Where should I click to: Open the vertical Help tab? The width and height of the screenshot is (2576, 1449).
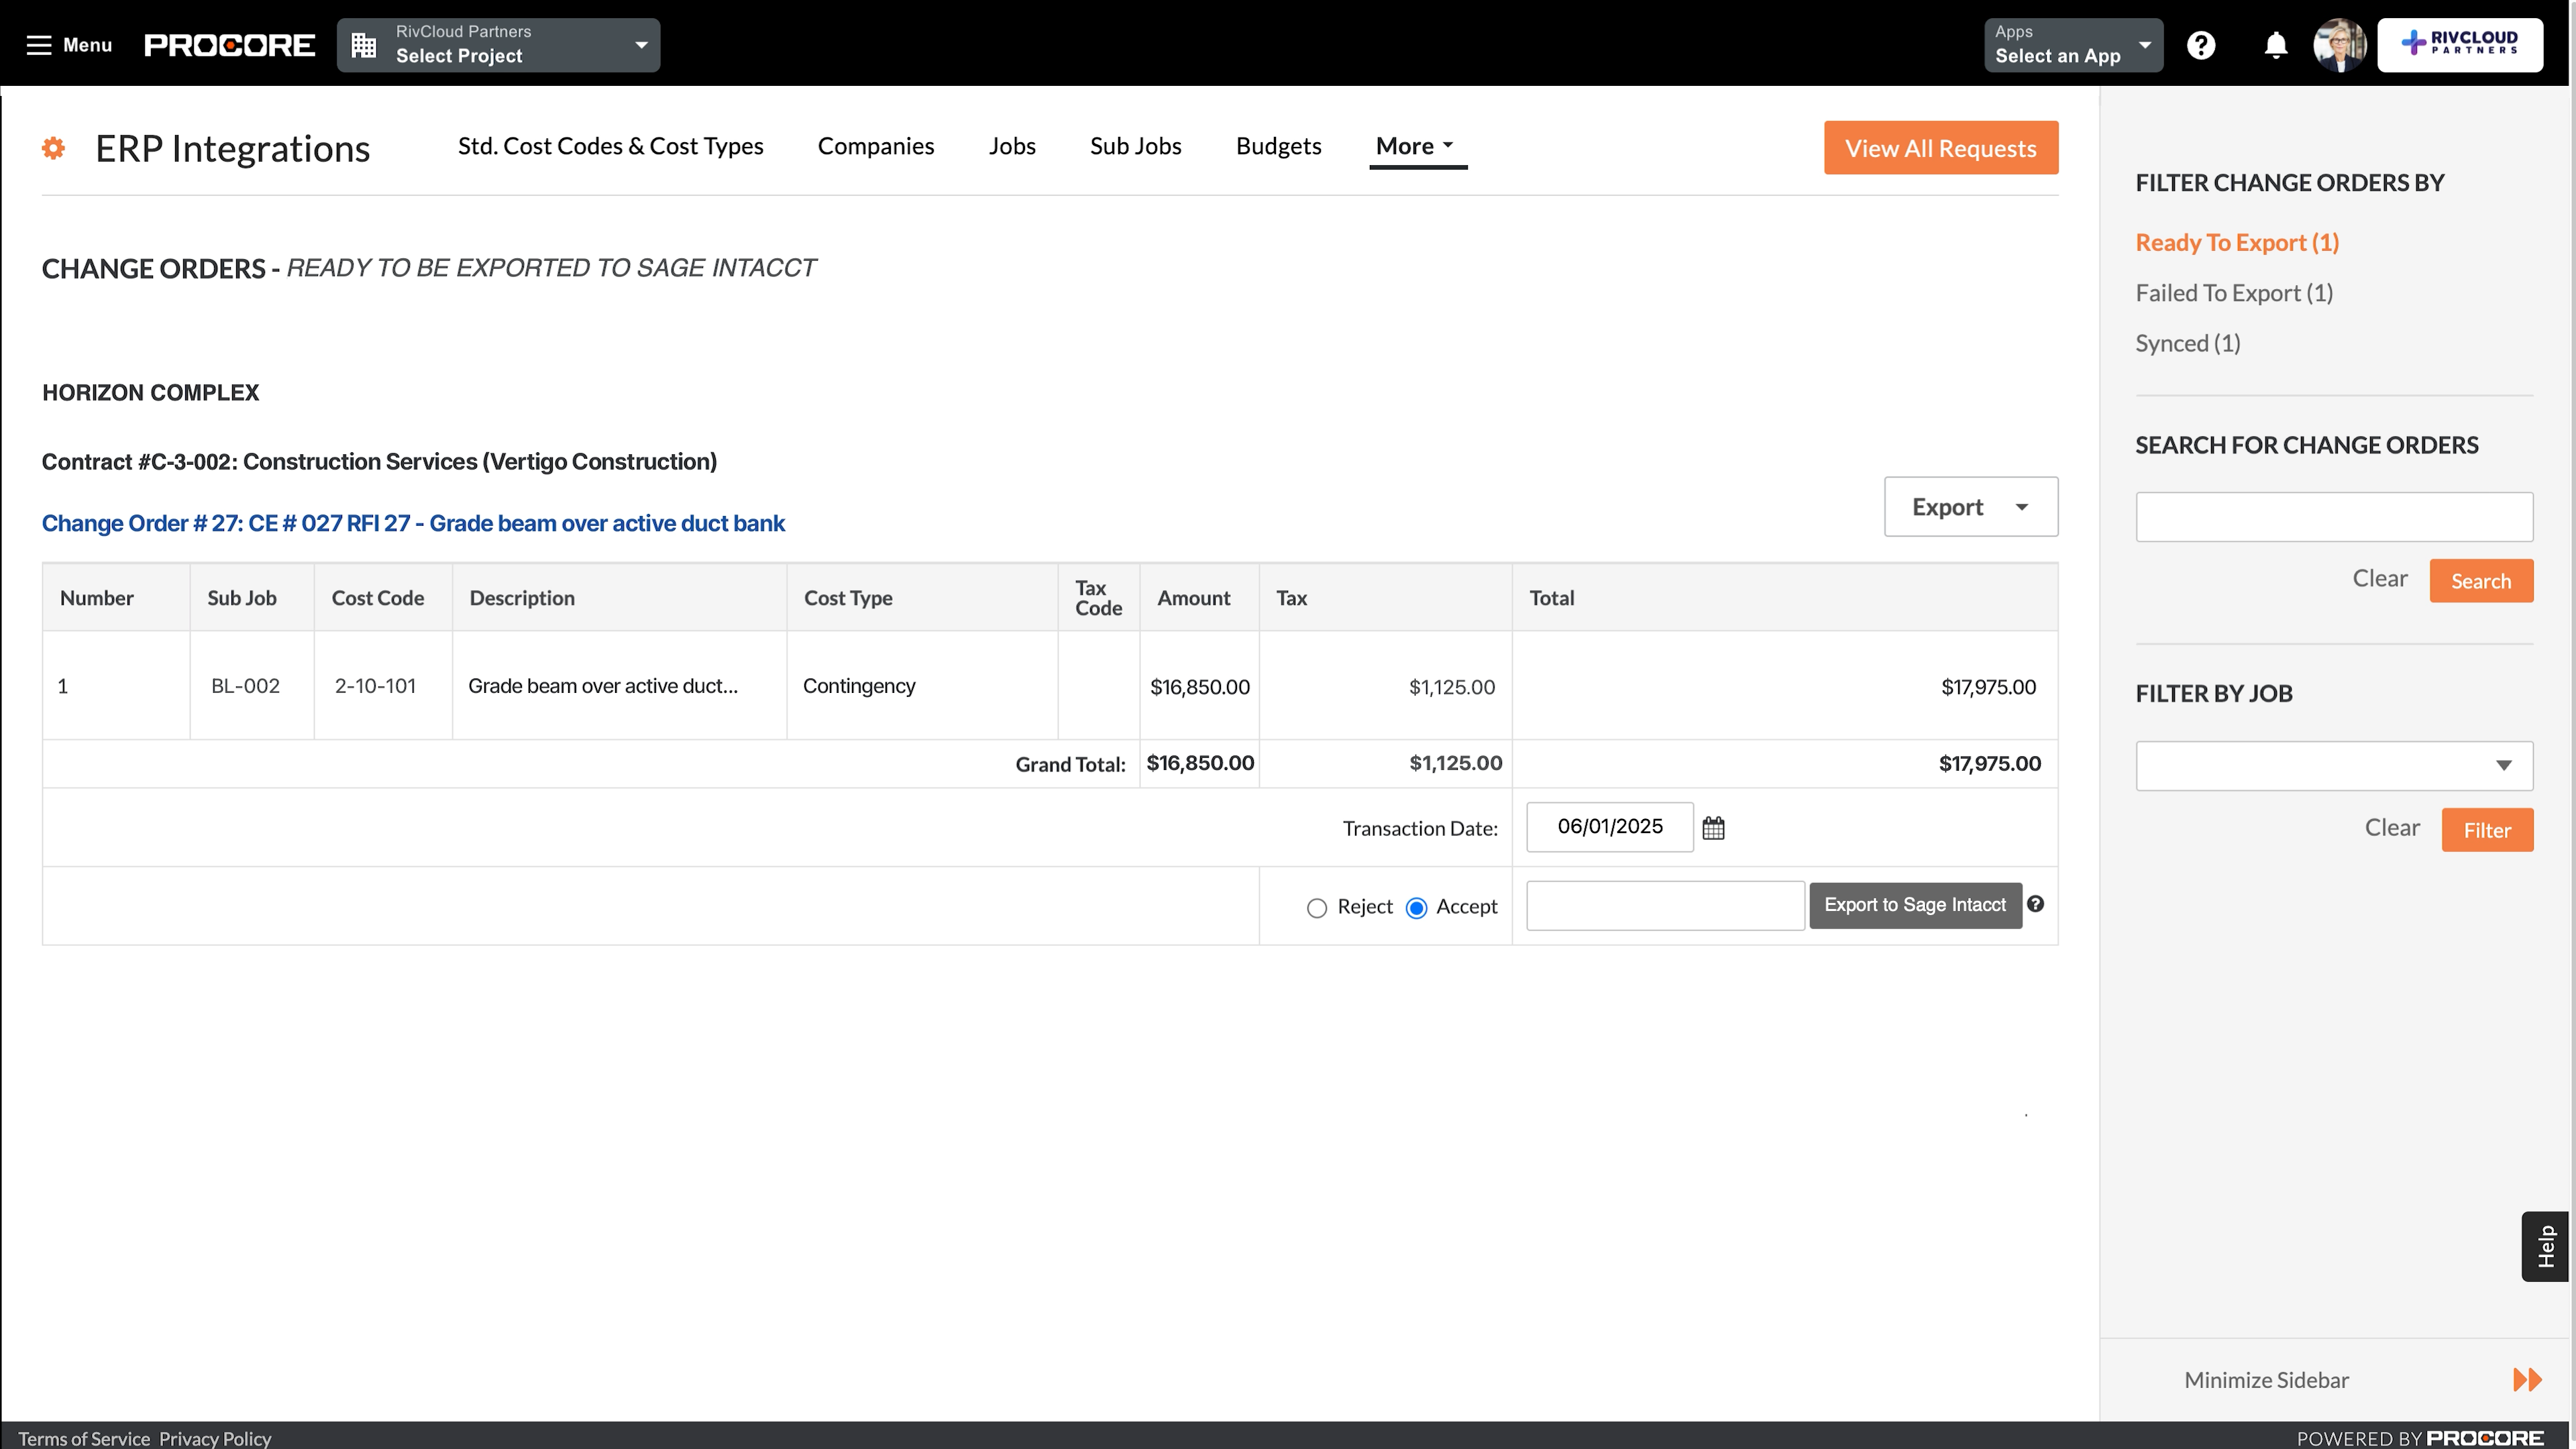point(2546,1246)
